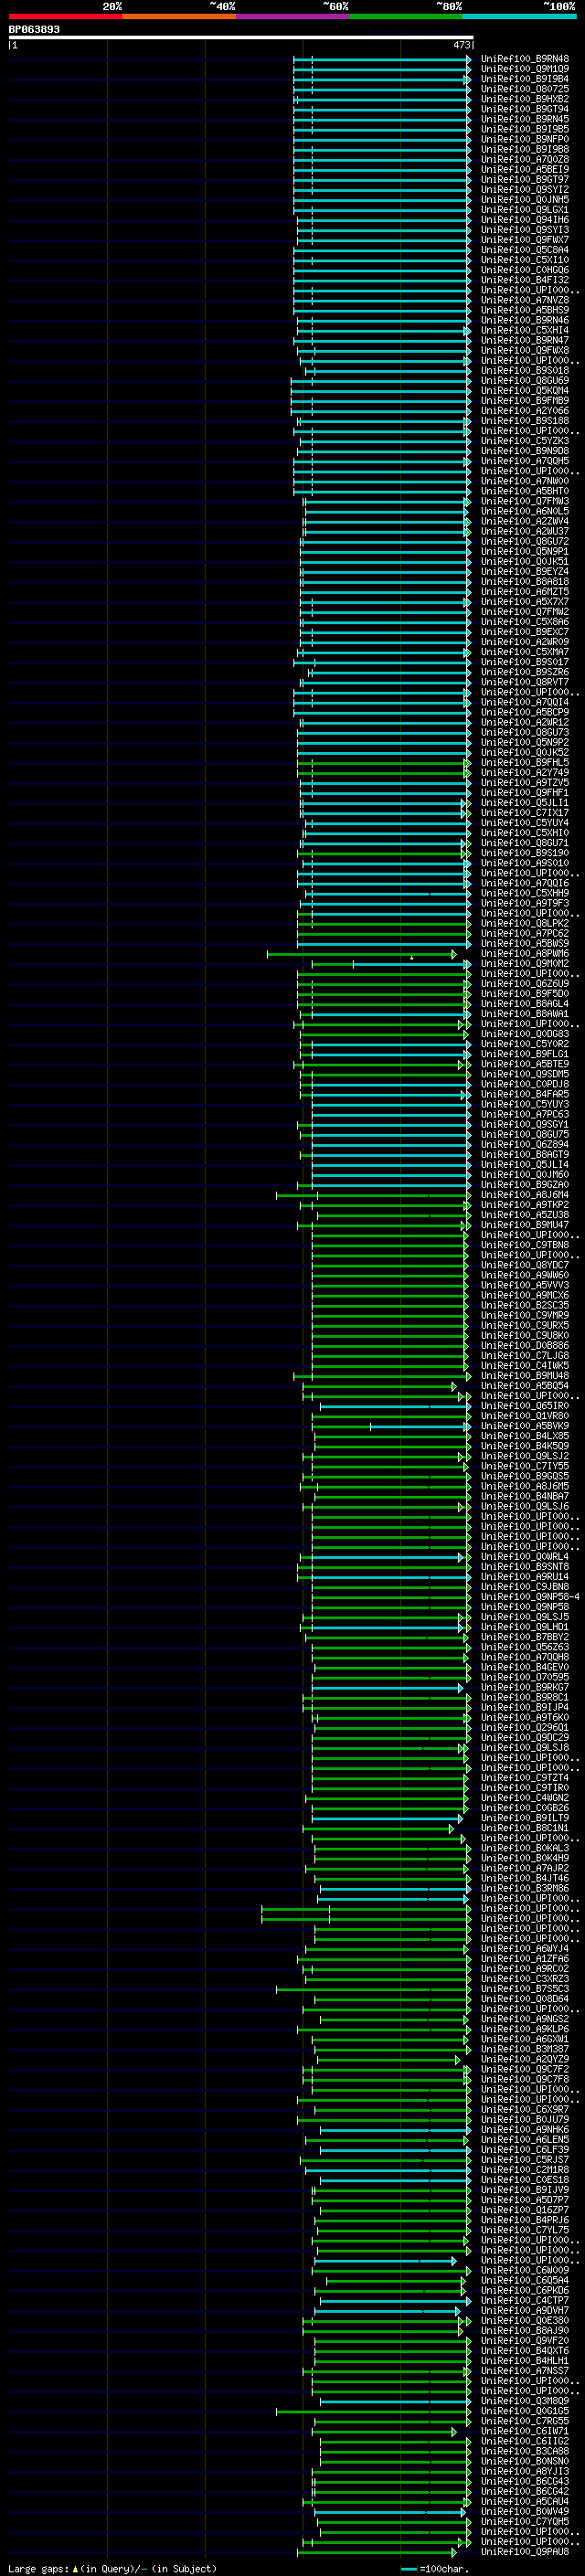
Task: Select hit label UniRef100_B8A818
Action: (525, 581)
